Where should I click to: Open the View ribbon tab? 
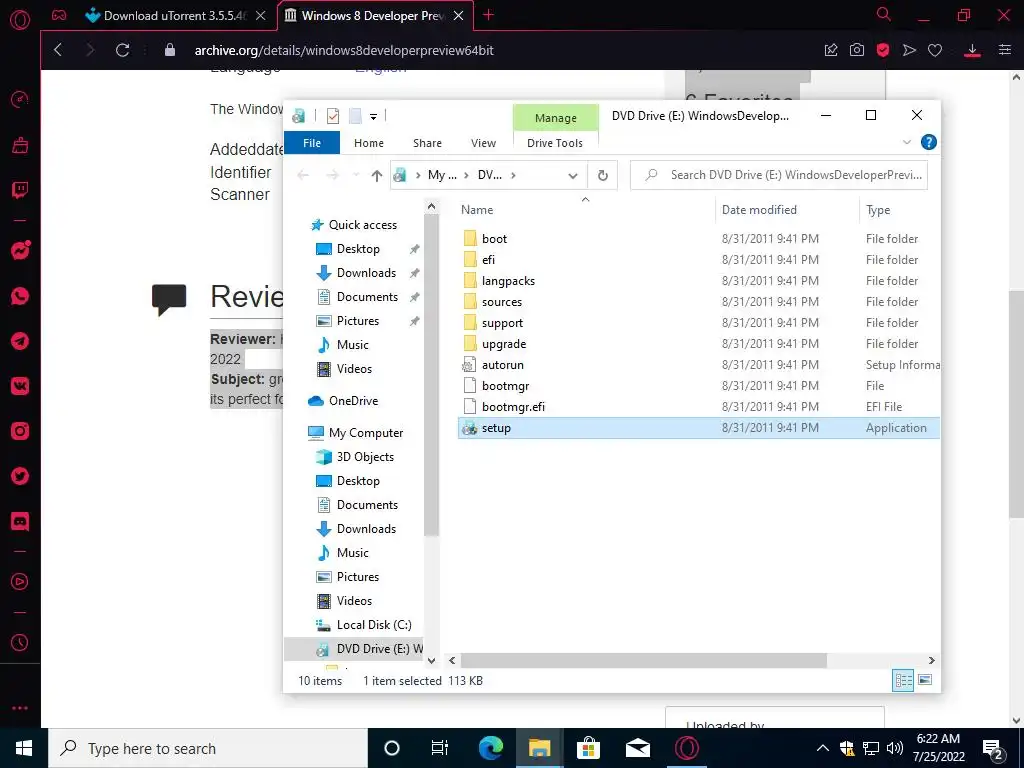click(483, 143)
